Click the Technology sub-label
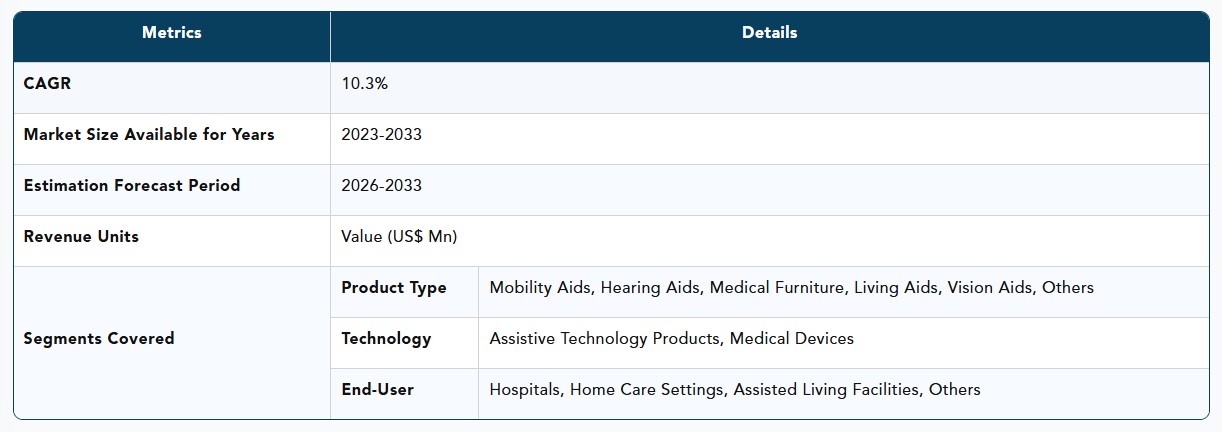The height and width of the screenshot is (432, 1222). (x=386, y=339)
